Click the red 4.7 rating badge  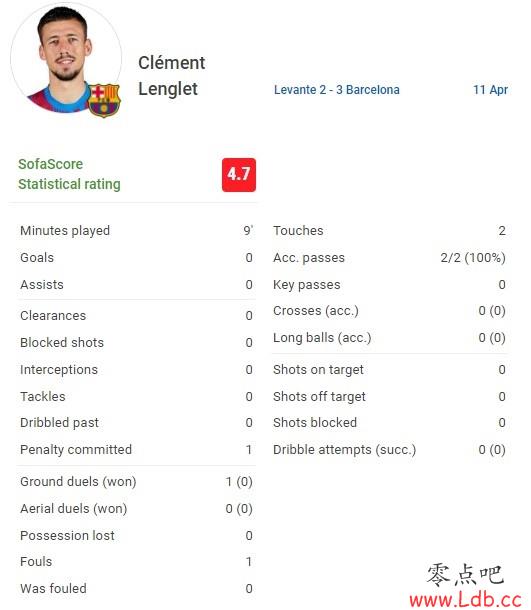coord(239,175)
